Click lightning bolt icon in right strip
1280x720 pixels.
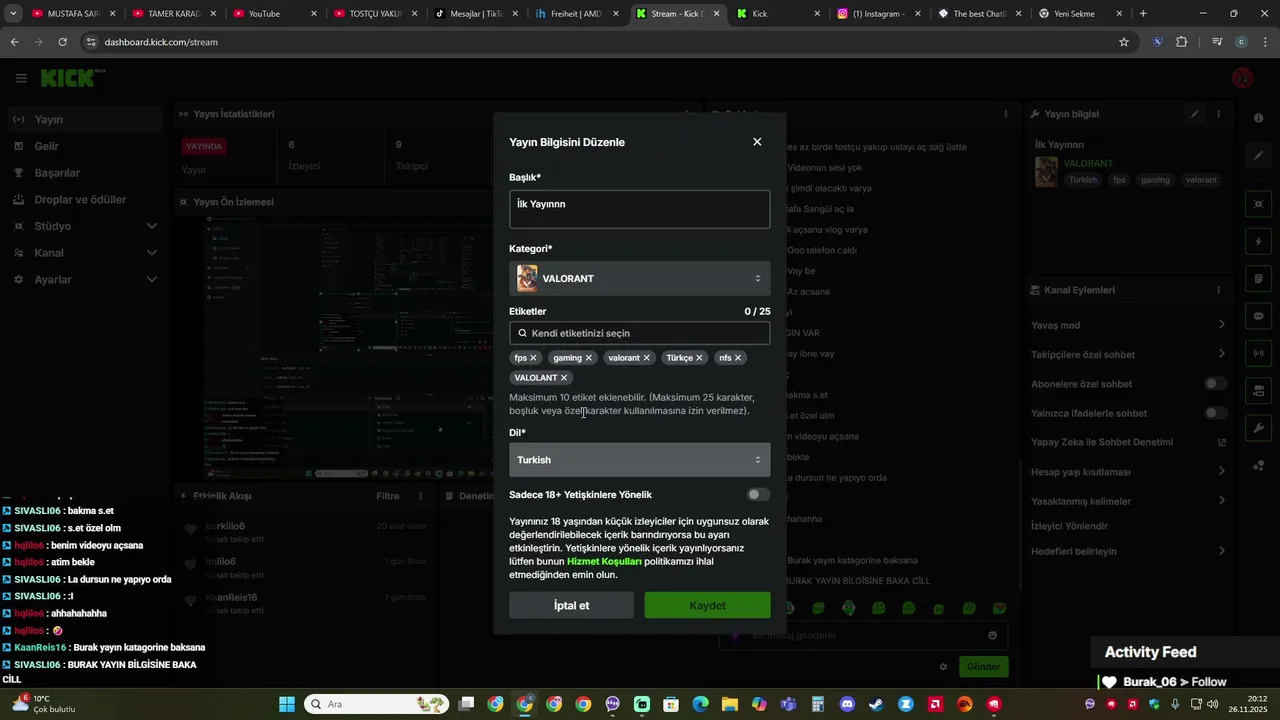pos(1259,242)
